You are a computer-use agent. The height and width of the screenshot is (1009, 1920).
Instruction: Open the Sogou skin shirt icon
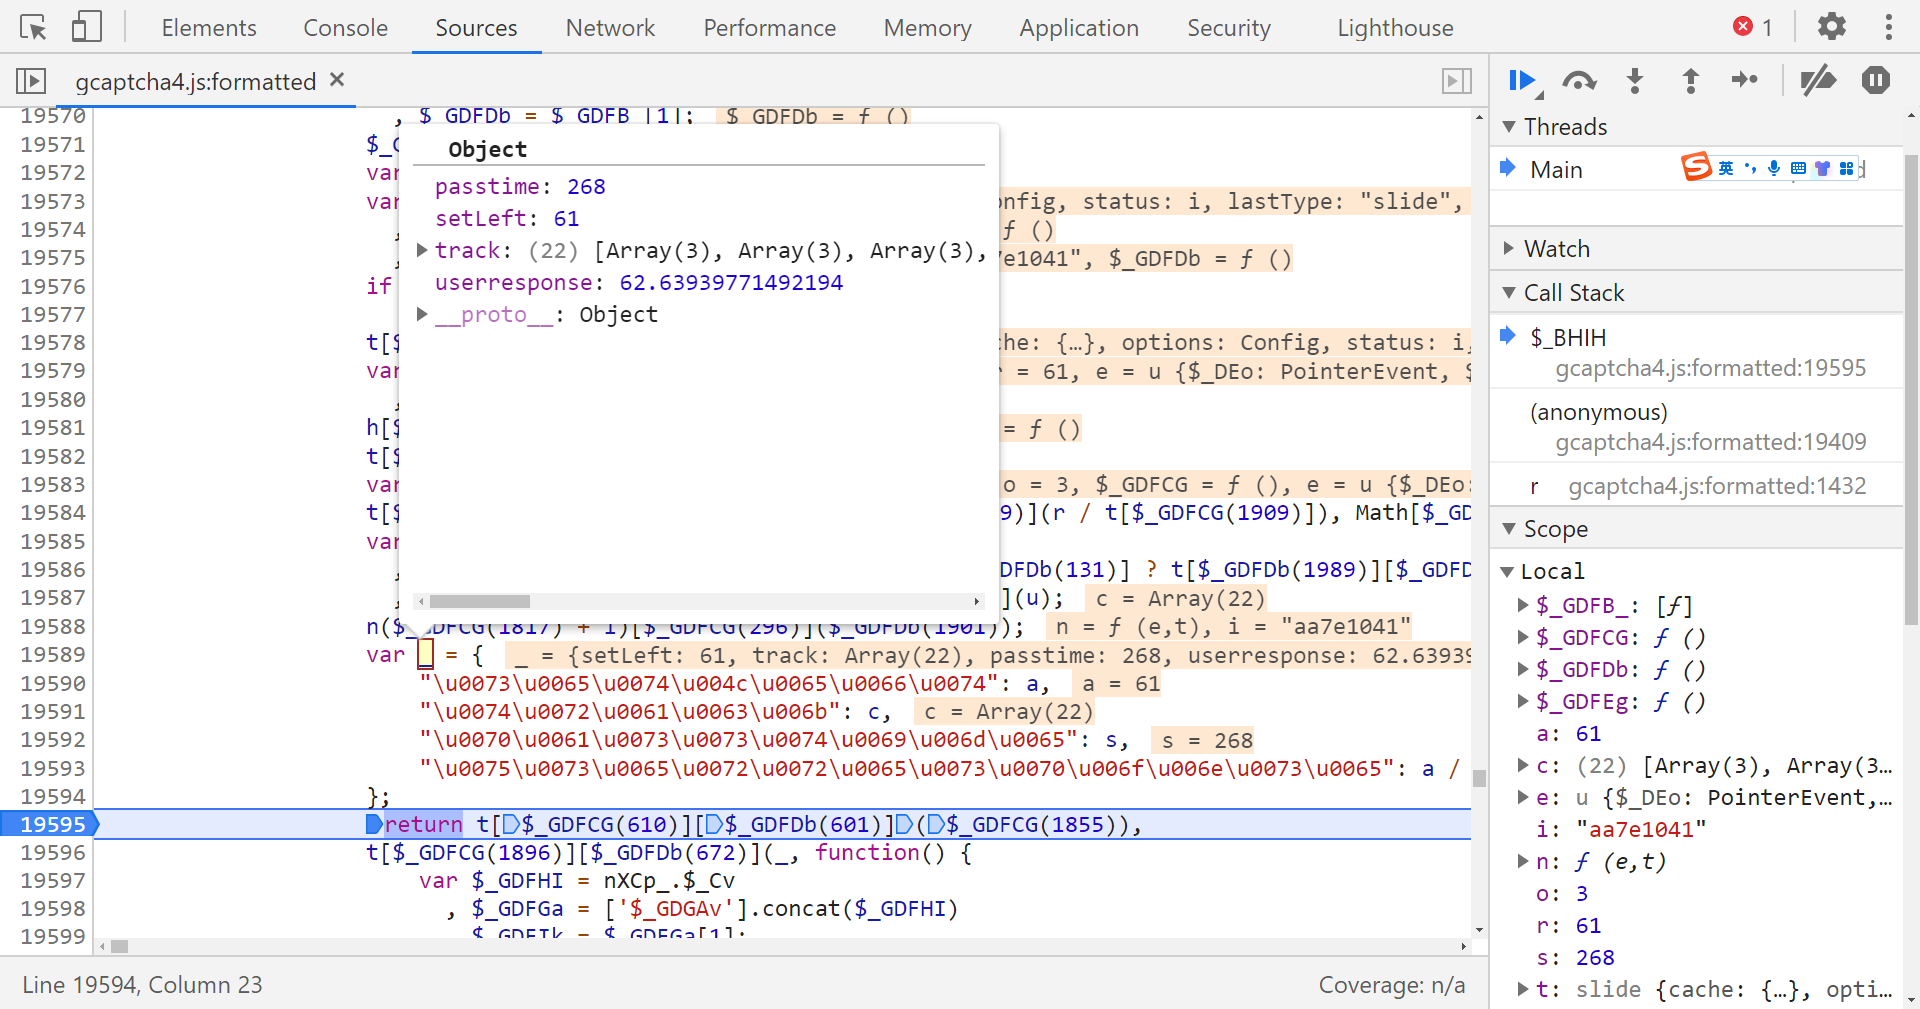pos(1822,168)
